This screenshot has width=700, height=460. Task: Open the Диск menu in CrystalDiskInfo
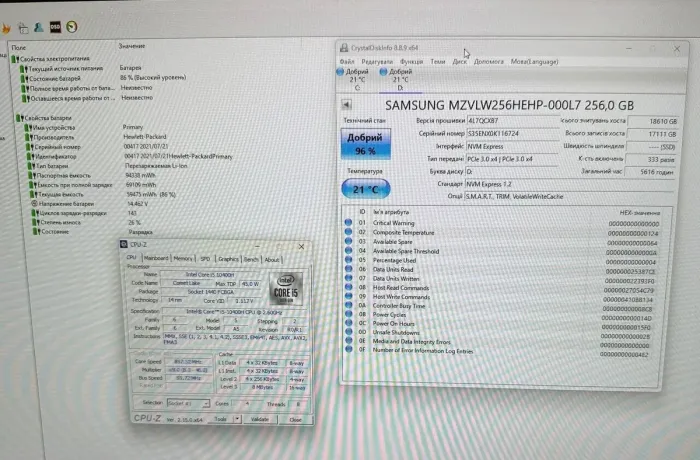pyautogui.click(x=459, y=61)
